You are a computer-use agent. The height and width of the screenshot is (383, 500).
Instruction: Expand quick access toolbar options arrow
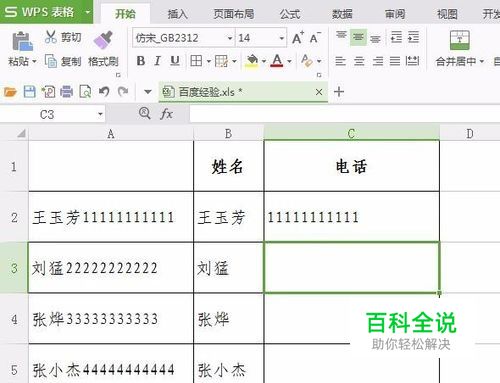tap(148, 92)
